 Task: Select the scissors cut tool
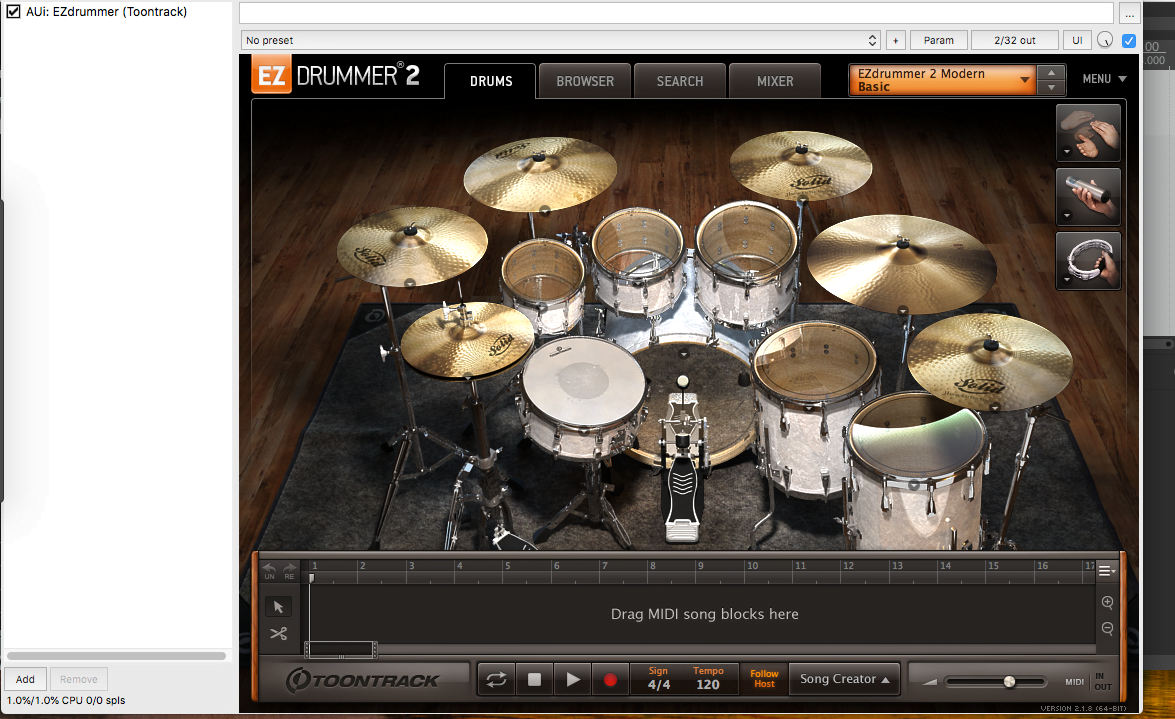click(279, 634)
